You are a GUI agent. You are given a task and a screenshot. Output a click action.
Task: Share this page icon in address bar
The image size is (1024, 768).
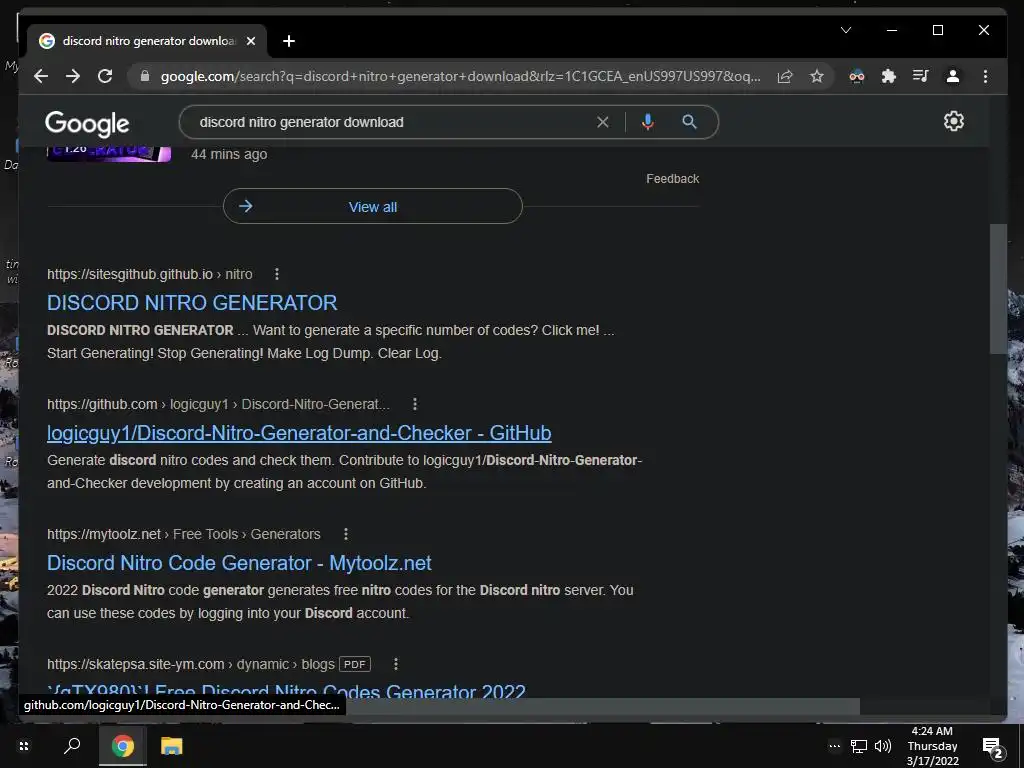[785, 76]
